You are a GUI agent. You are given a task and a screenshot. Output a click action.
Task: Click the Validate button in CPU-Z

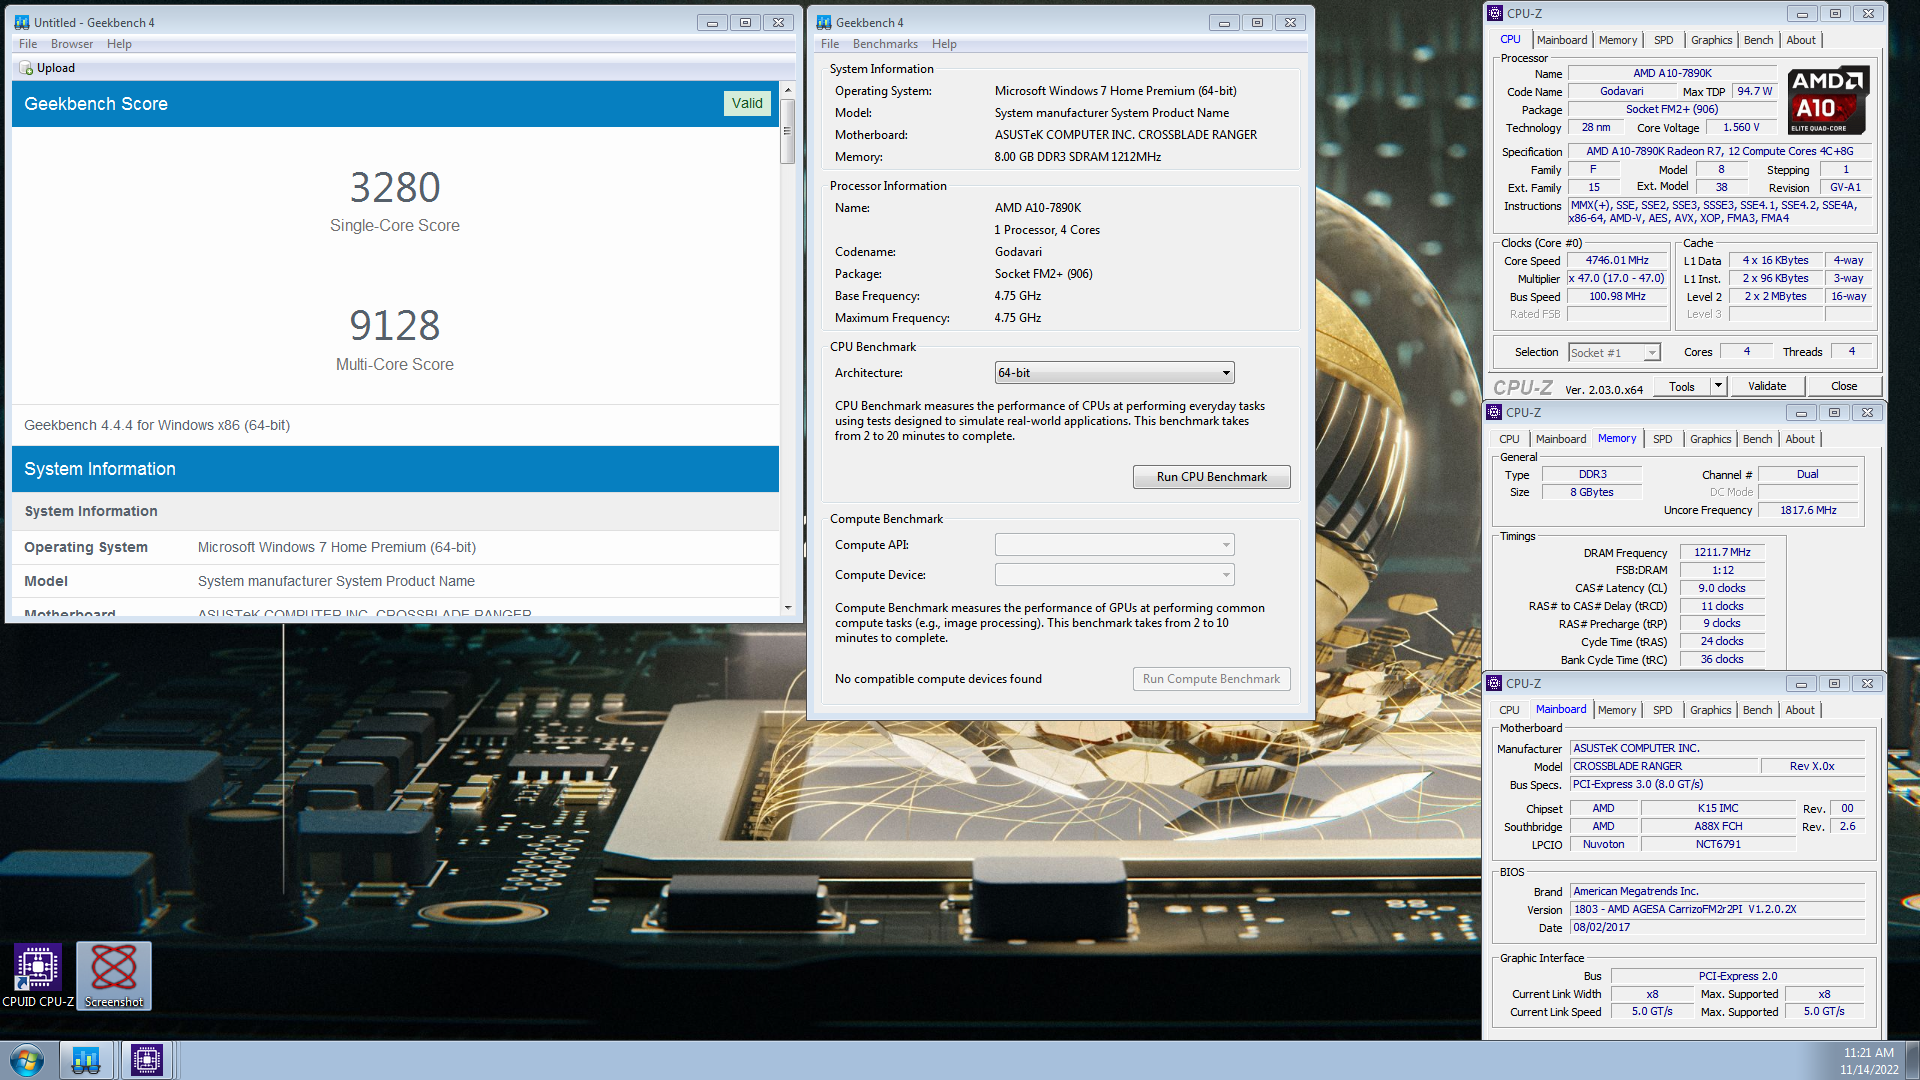pos(1766,386)
